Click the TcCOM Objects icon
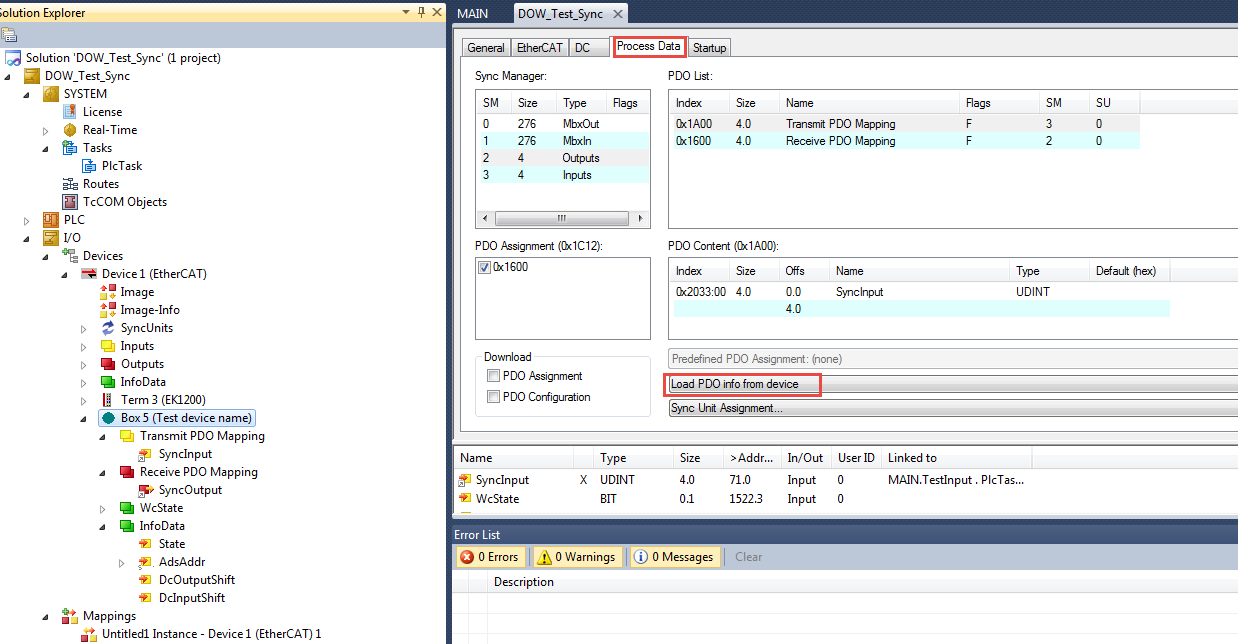The image size is (1238, 644). tap(70, 202)
